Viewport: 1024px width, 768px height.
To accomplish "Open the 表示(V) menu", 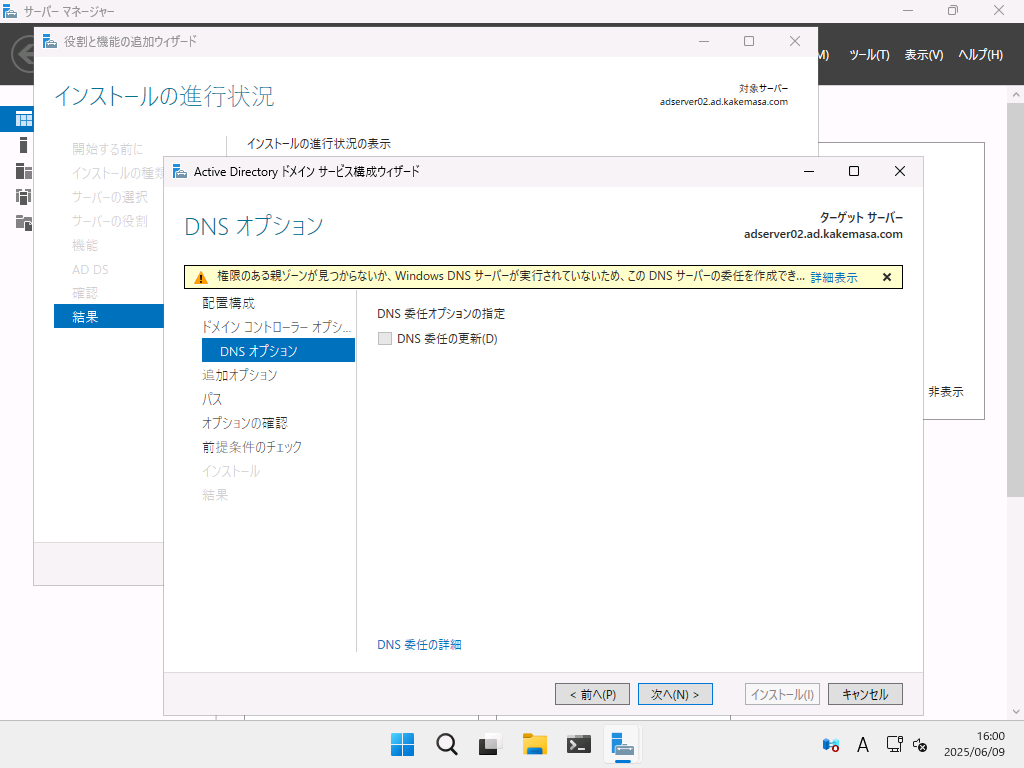I will (923, 55).
